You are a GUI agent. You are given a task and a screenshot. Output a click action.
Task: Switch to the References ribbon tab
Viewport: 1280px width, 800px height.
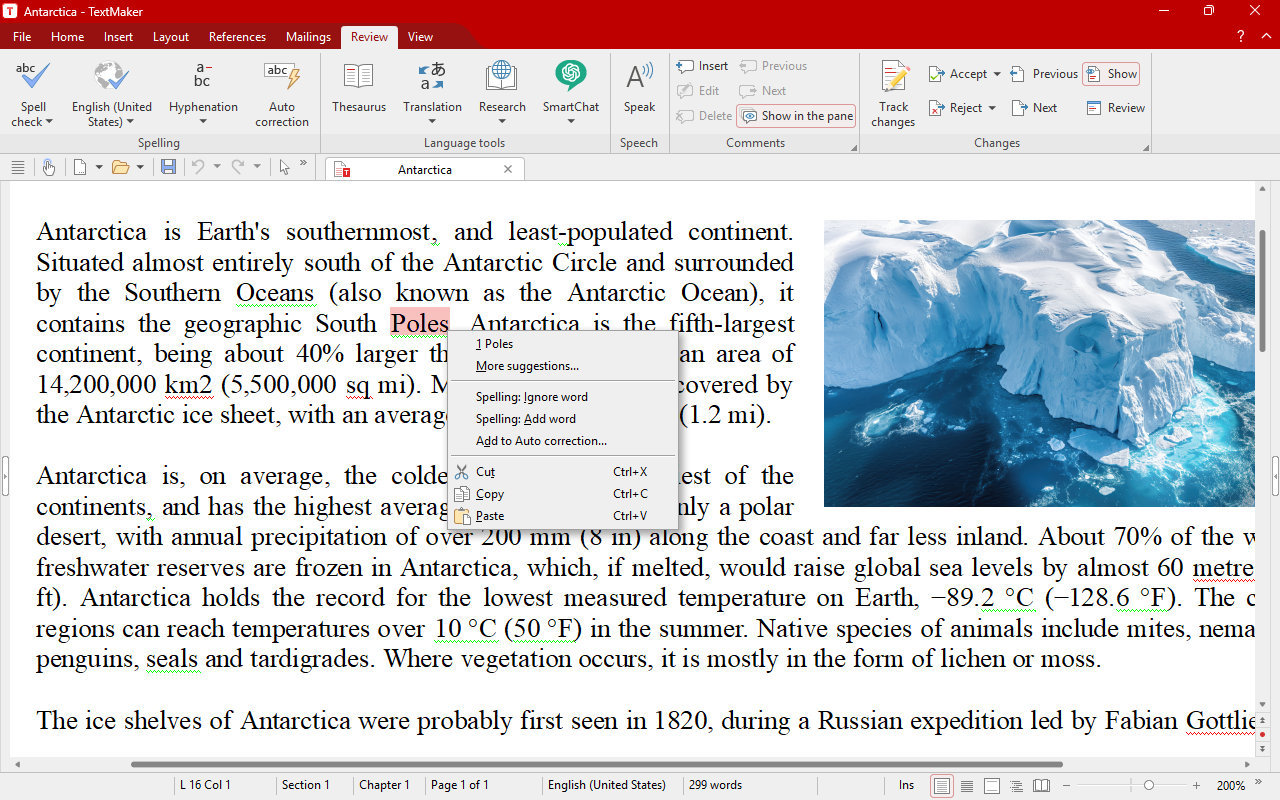(x=237, y=37)
